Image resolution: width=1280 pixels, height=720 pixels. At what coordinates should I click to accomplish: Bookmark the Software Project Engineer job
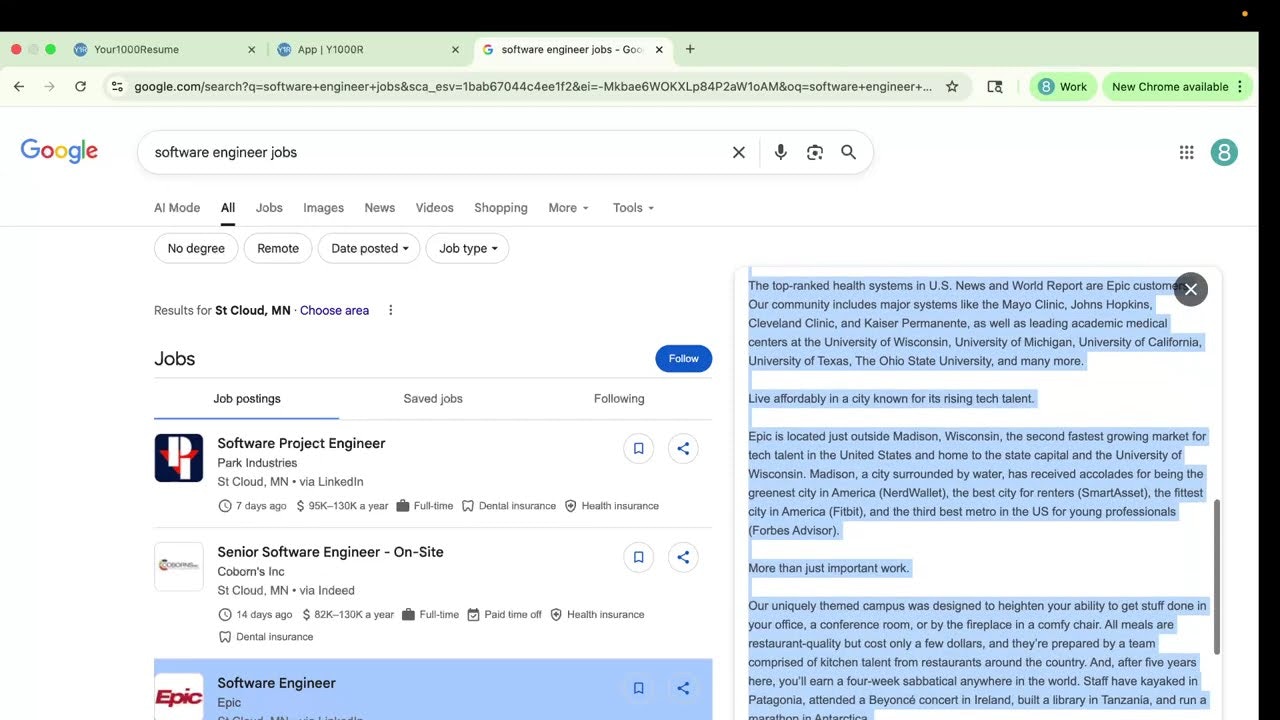(x=638, y=448)
